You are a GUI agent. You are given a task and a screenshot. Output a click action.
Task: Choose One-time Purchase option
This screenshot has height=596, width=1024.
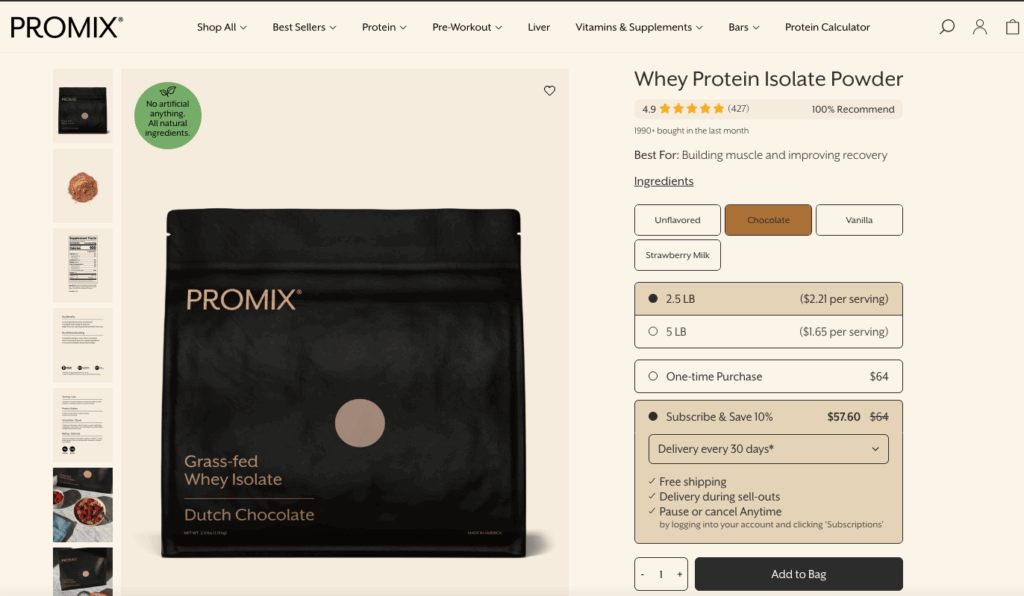(768, 377)
